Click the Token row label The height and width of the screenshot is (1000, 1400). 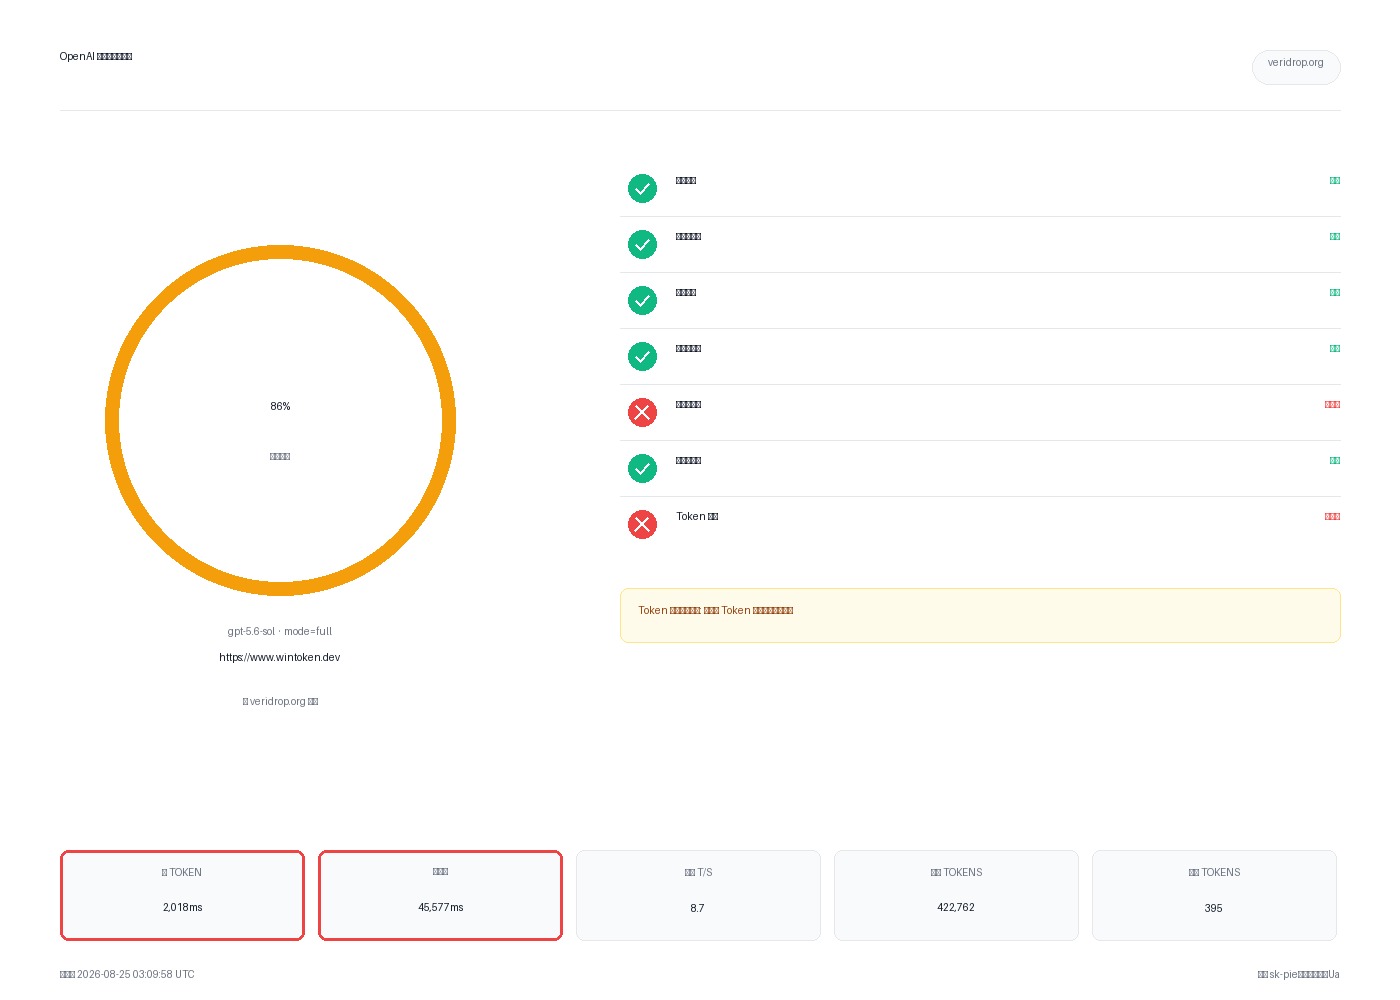click(697, 516)
